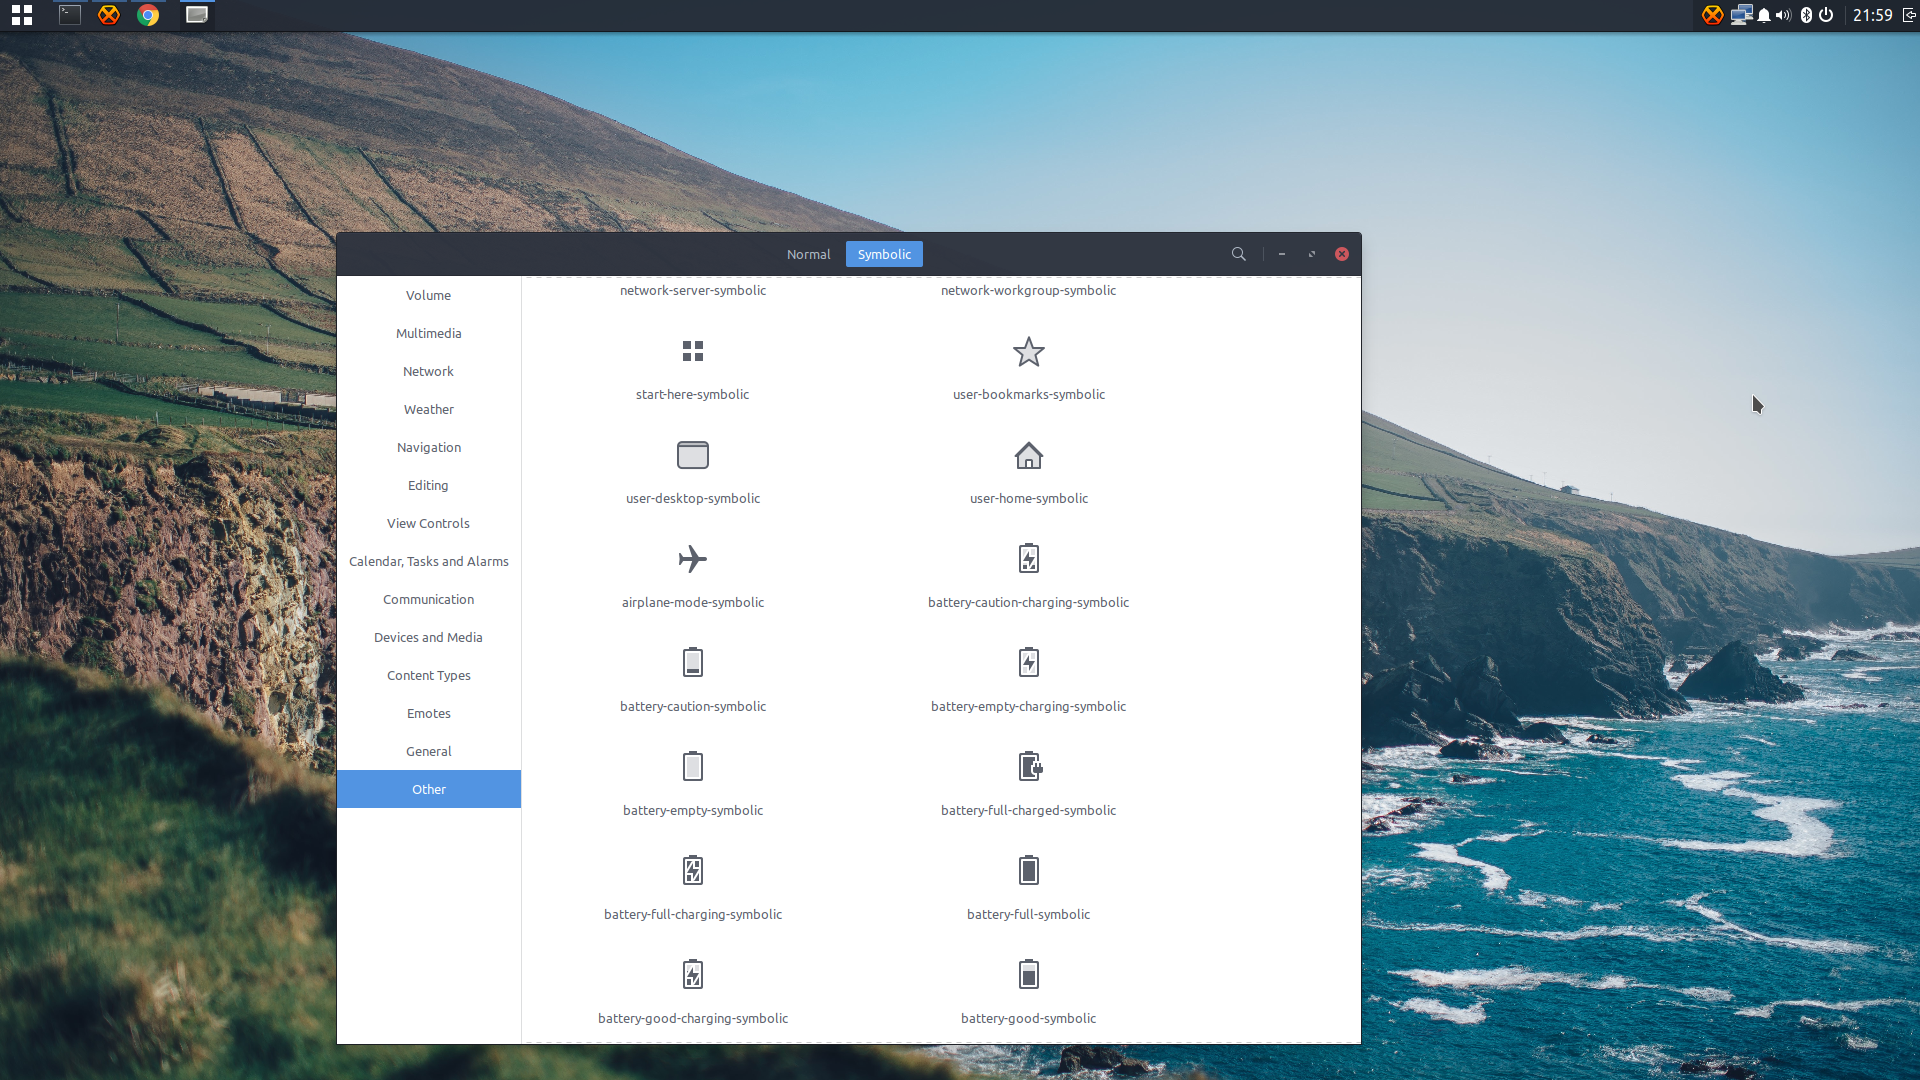Open the View Controls category
The width and height of the screenshot is (1920, 1080).
click(x=429, y=523)
